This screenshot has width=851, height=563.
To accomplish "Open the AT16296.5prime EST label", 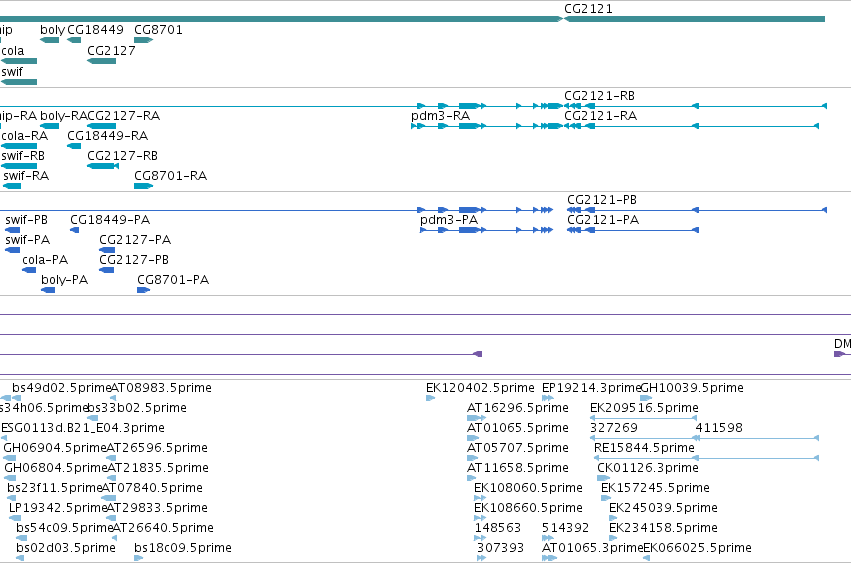I will pyautogui.click(x=518, y=408).
